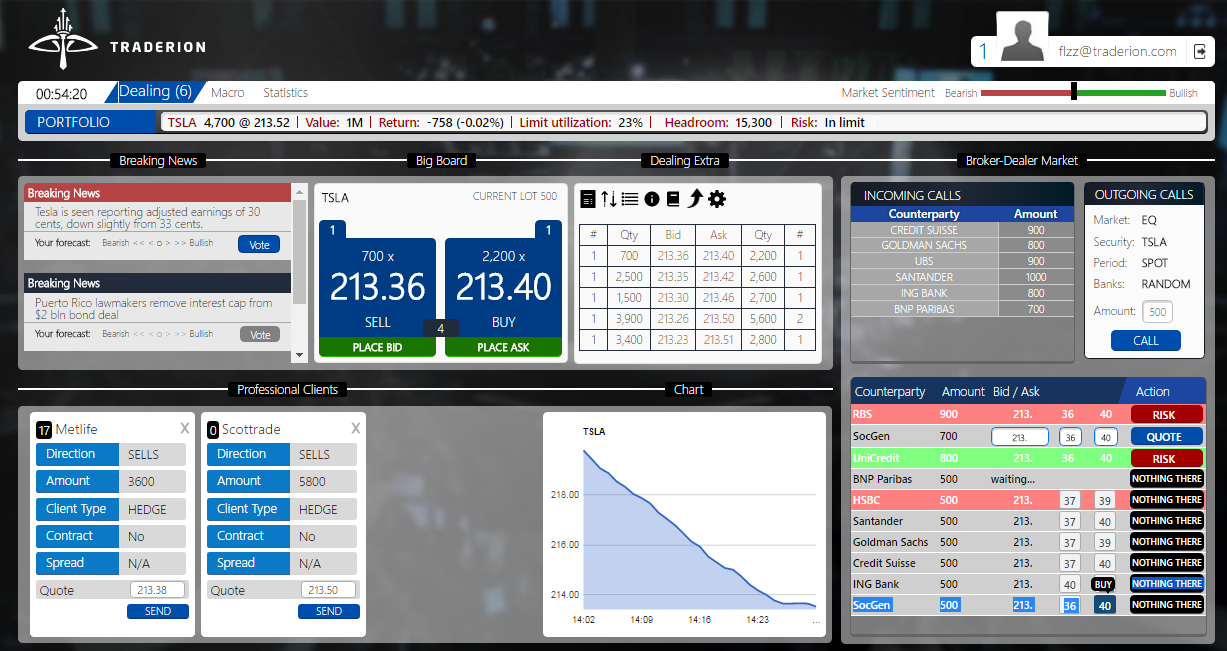Screen dimensions: 1227x651
Task: Send the Metlife quote
Action: coord(158,611)
